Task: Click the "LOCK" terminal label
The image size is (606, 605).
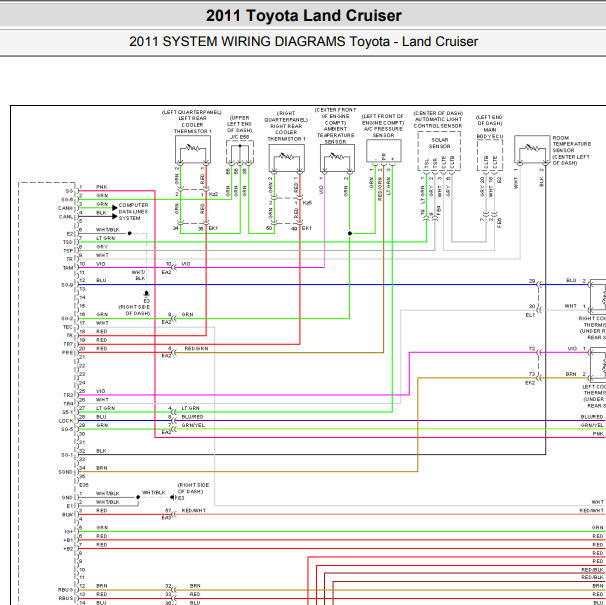Action: click(66, 421)
